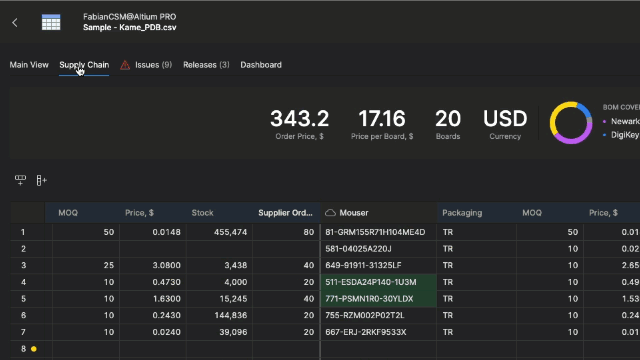Click the yellow status dot on row 8
This screenshot has width=640, height=360.
(x=34, y=349)
